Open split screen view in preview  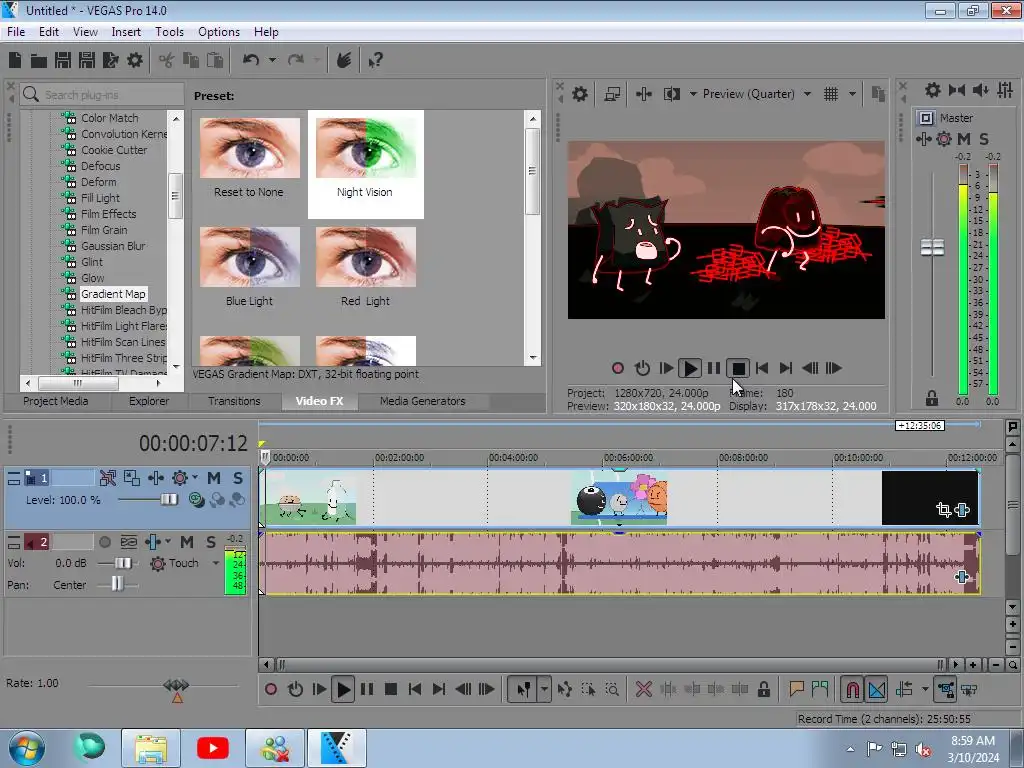672,94
